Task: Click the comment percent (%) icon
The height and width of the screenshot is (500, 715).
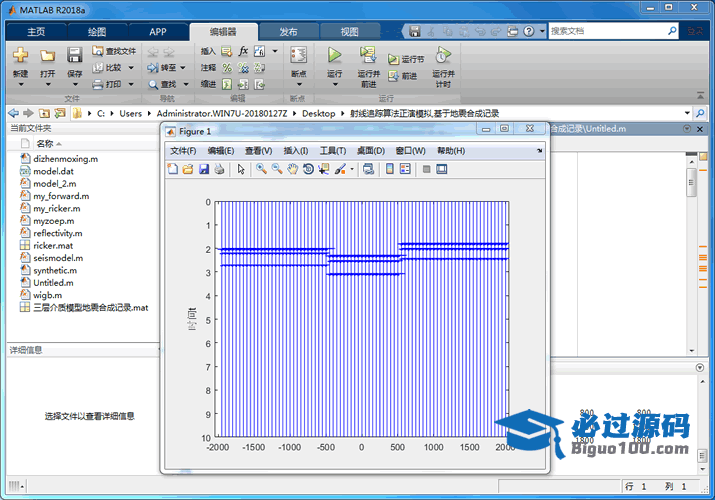Action: [x=227, y=67]
